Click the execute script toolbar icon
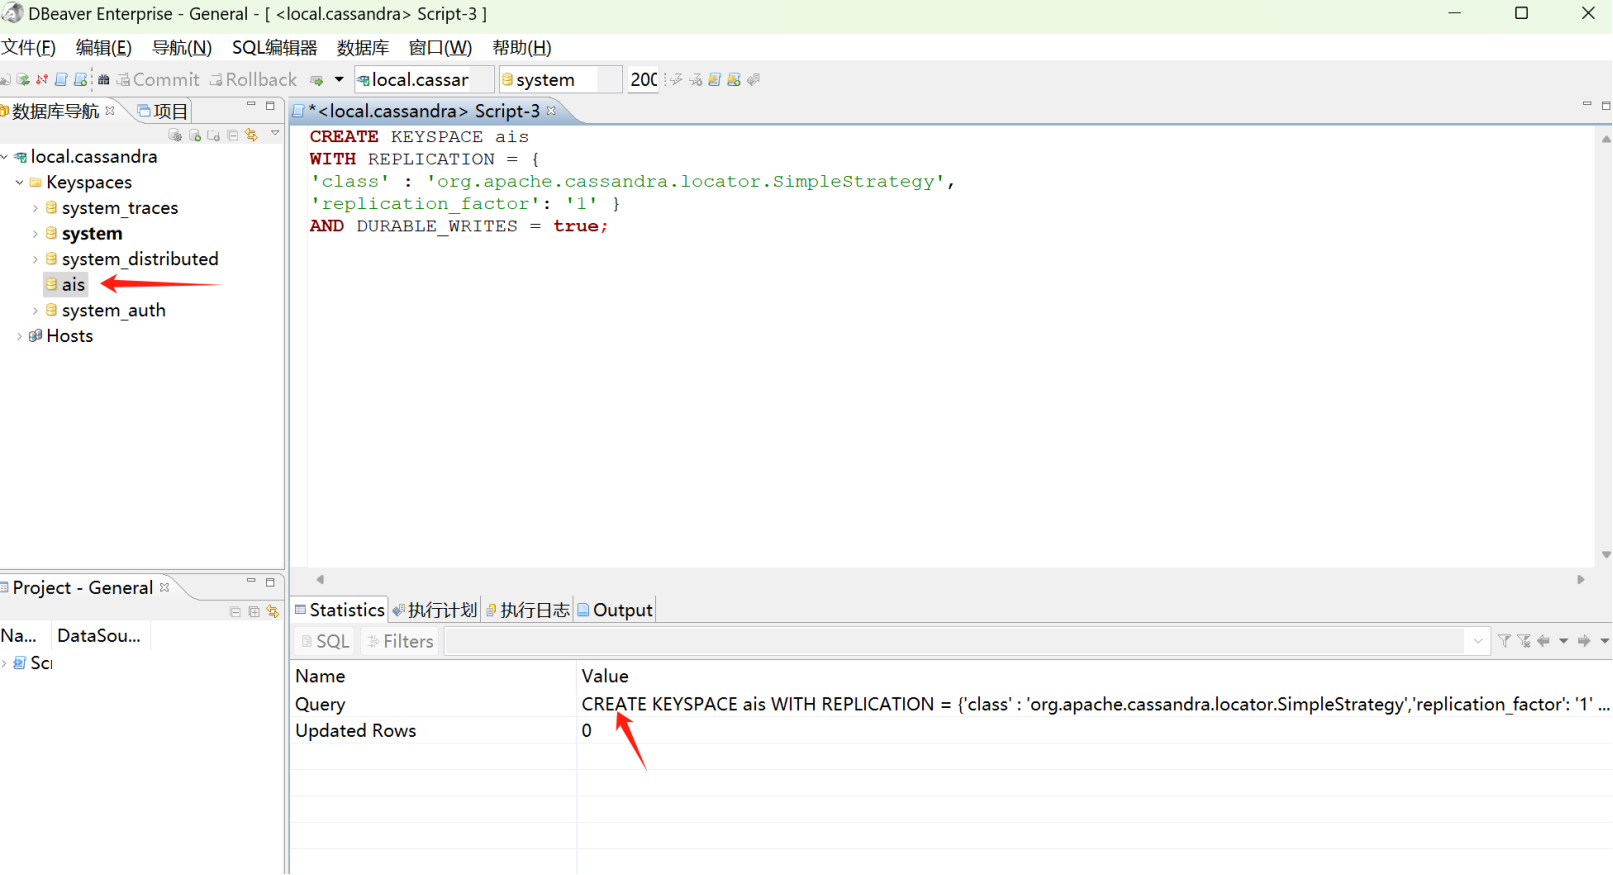Screen dimensions: 1613x875 715,80
